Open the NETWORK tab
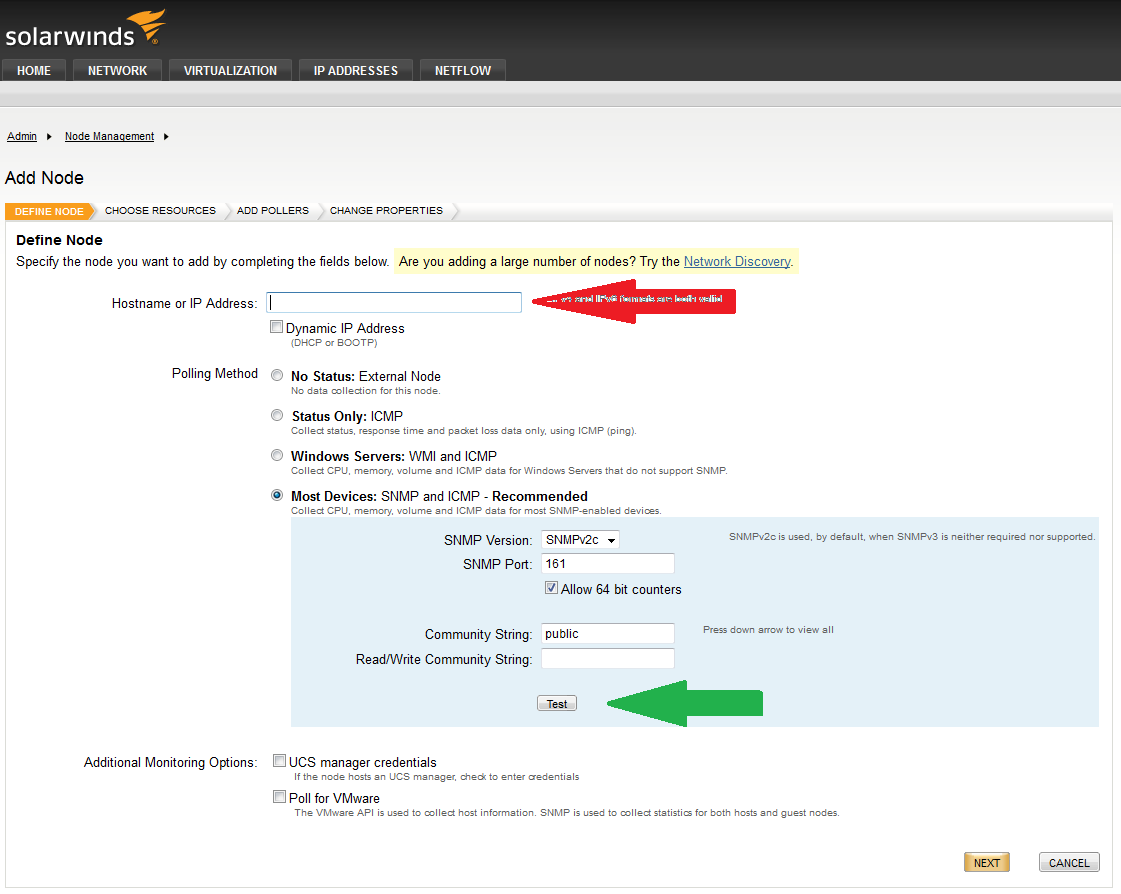 117,70
